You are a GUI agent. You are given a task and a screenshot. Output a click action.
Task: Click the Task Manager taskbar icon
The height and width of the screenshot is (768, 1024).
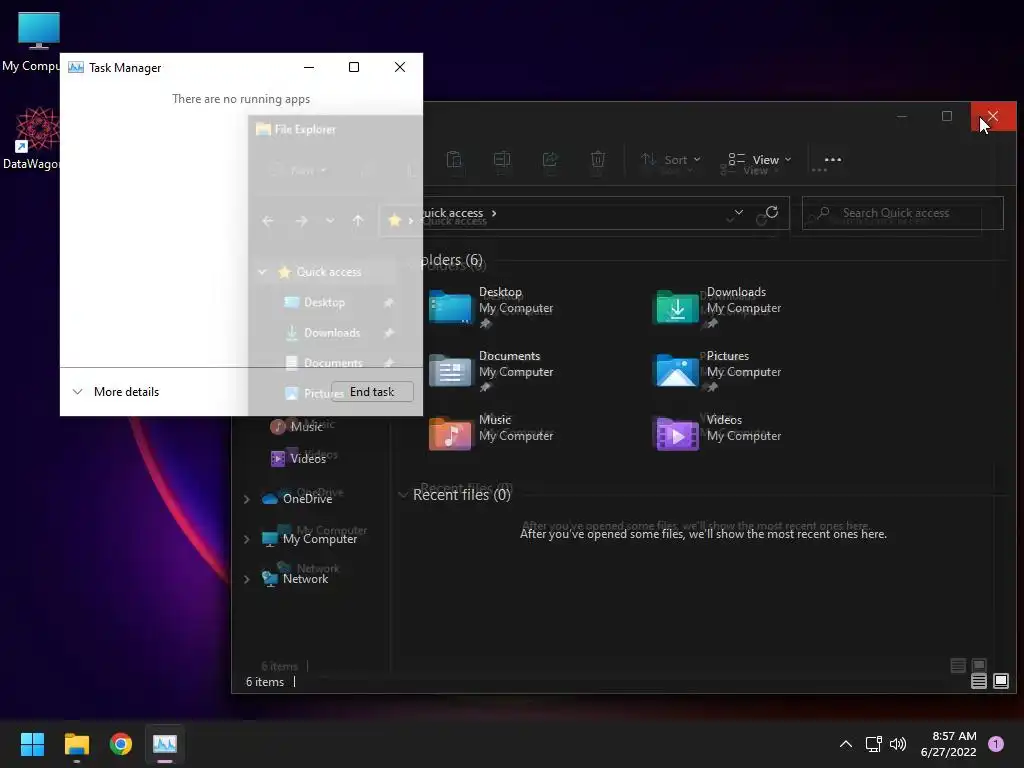[x=165, y=744]
